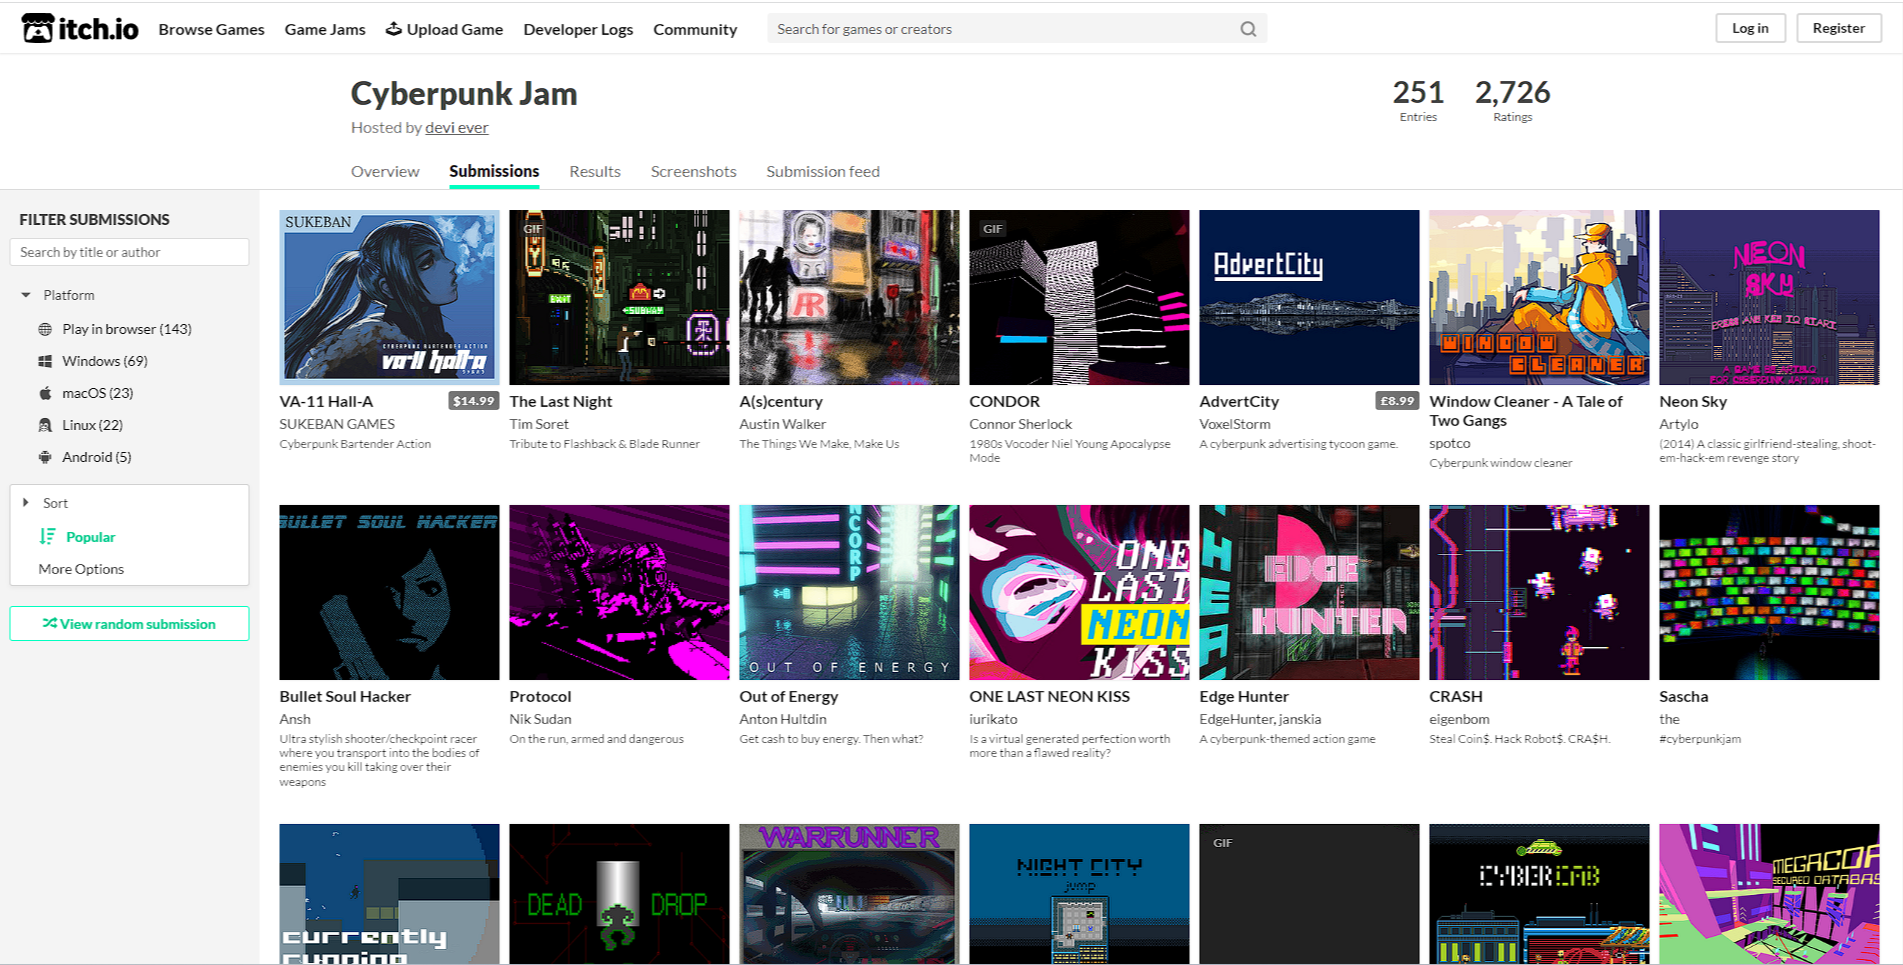Open author SUKEBAN GAMES link
Image resolution: width=1903 pixels, height=965 pixels.
coord(337,424)
